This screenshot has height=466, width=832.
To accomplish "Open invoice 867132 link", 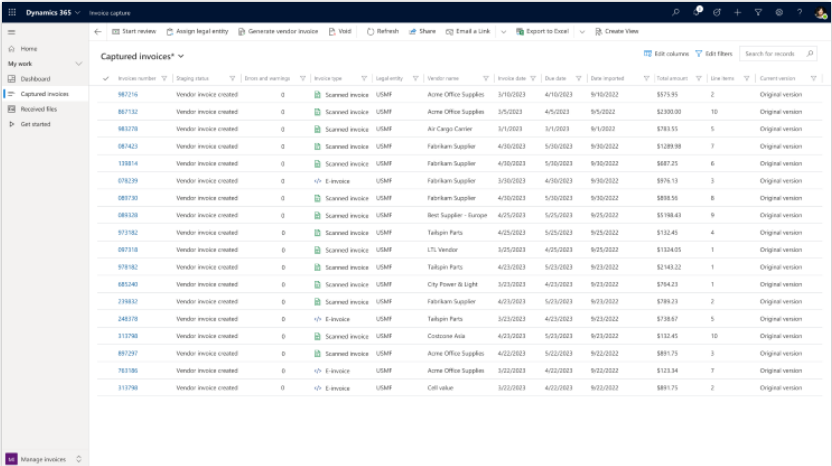I will (x=127, y=112).
